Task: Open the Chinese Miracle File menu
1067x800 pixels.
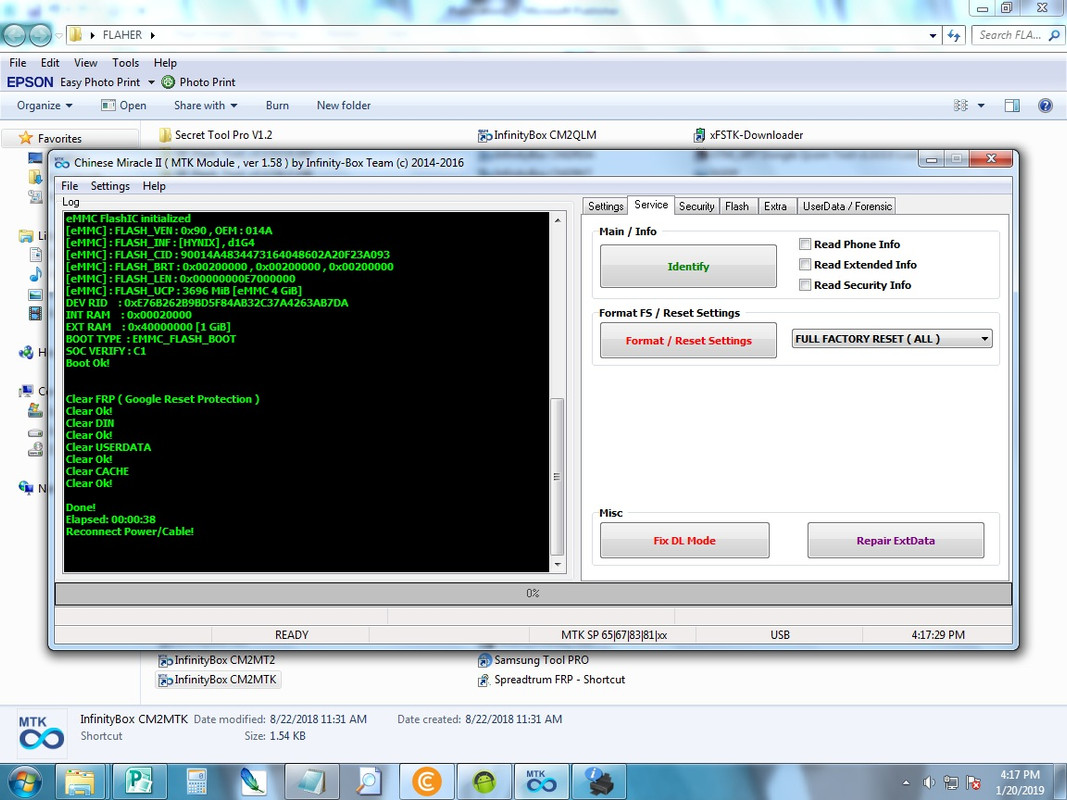Action: pyautogui.click(x=69, y=186)
